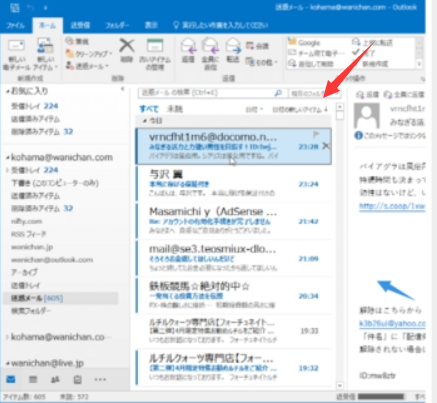
Task: Open the sort by Date (日付) dropdown
Action: pos(254,109)
